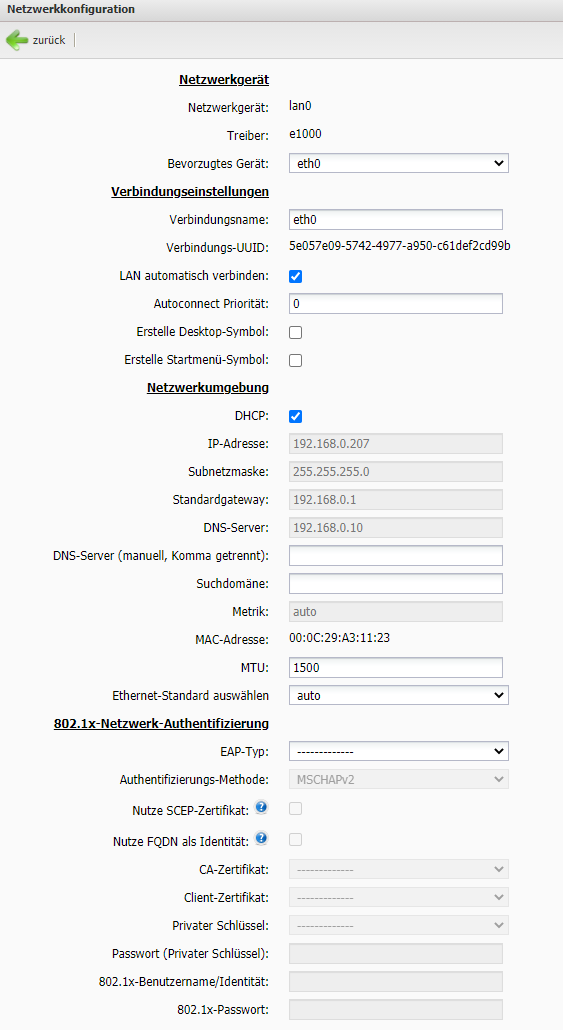563x1030 pixels.
Task: Click the manual DNS-Server input field
Action: click(395, 555)
